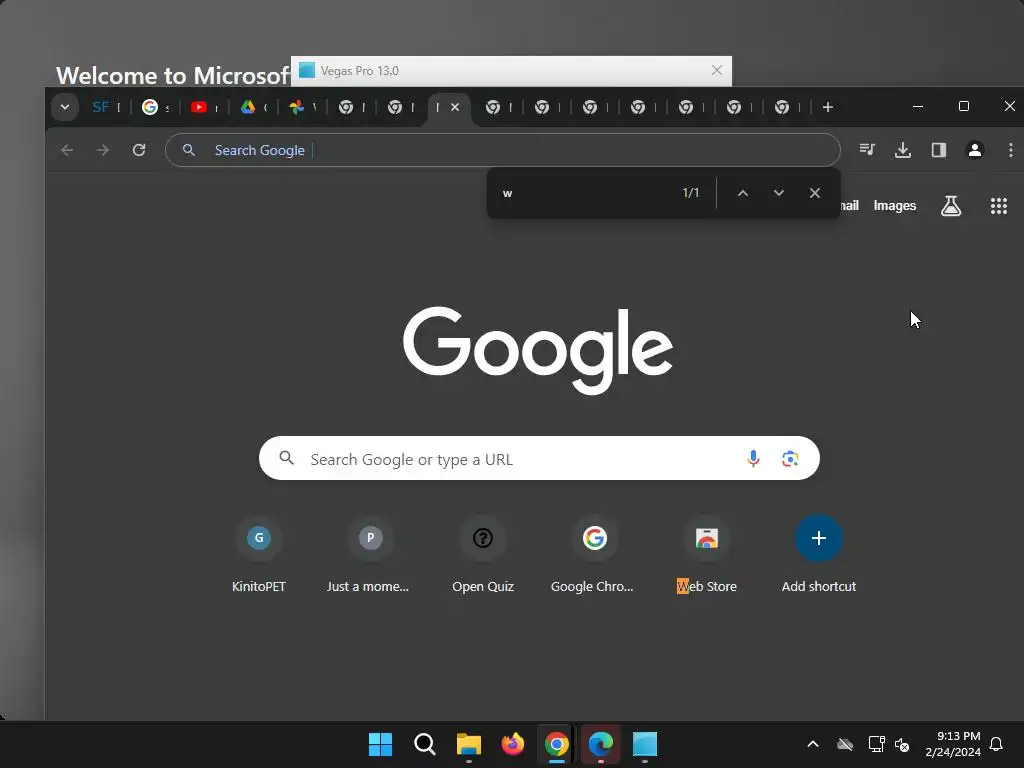The width and height of the screenshot is (1024, 768).
Task: Open Microsoft Edge from taskbar
Action: pos(601,744)
